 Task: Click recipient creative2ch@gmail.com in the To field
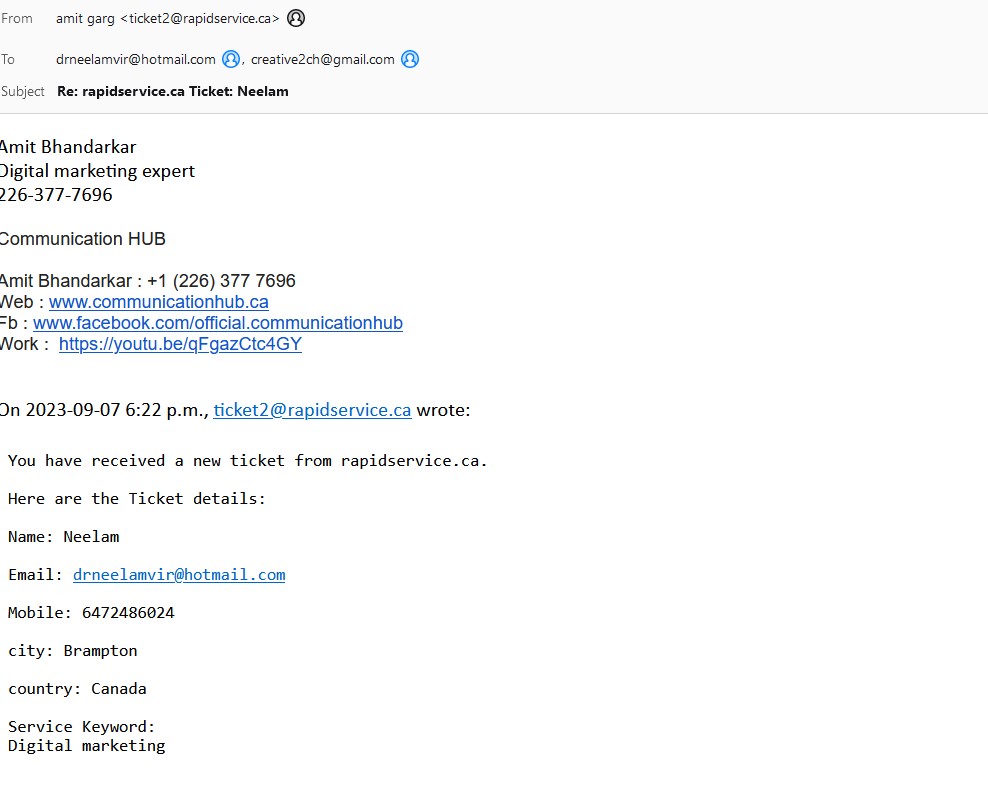click(x=322, y=59)
